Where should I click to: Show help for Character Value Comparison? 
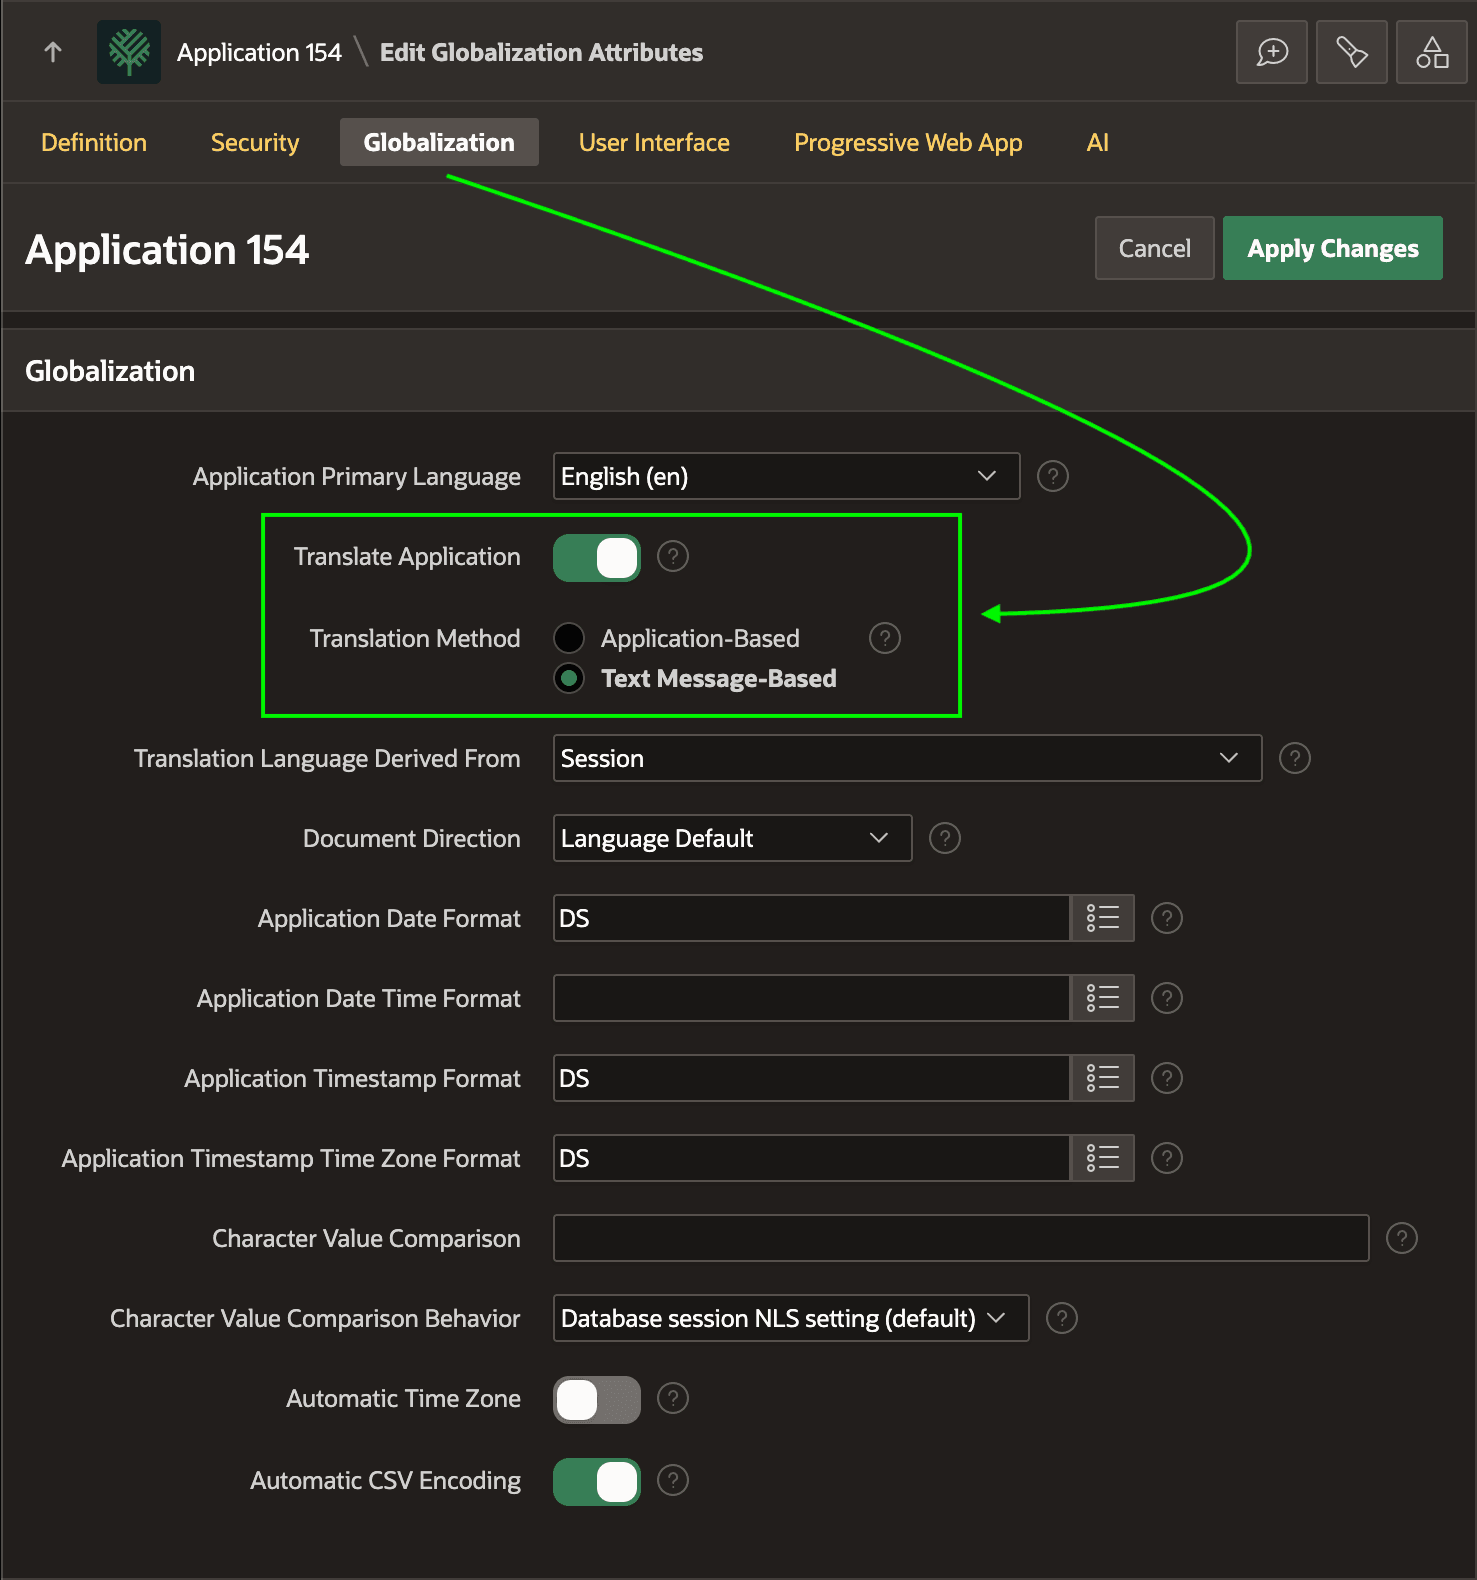[x=1402, y=1238]
